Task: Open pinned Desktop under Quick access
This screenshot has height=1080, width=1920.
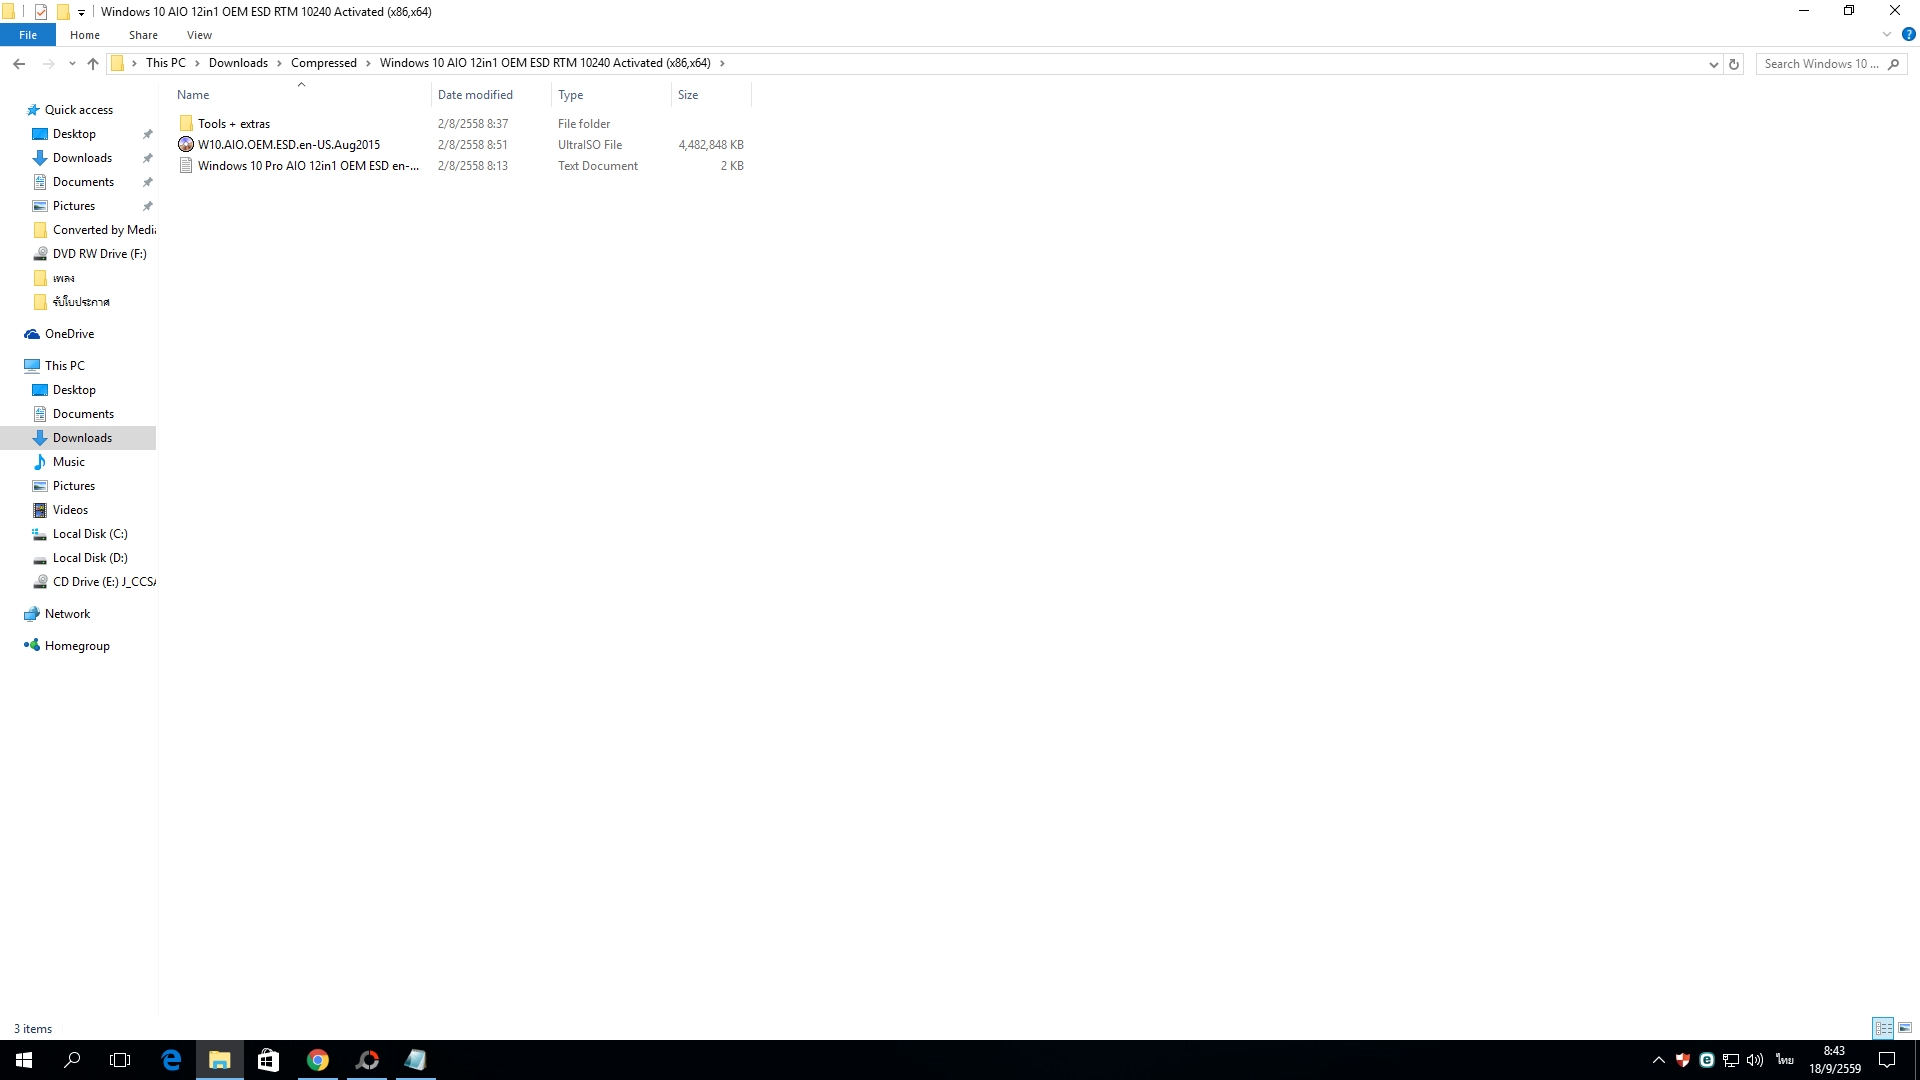Action: pos(75,134)
